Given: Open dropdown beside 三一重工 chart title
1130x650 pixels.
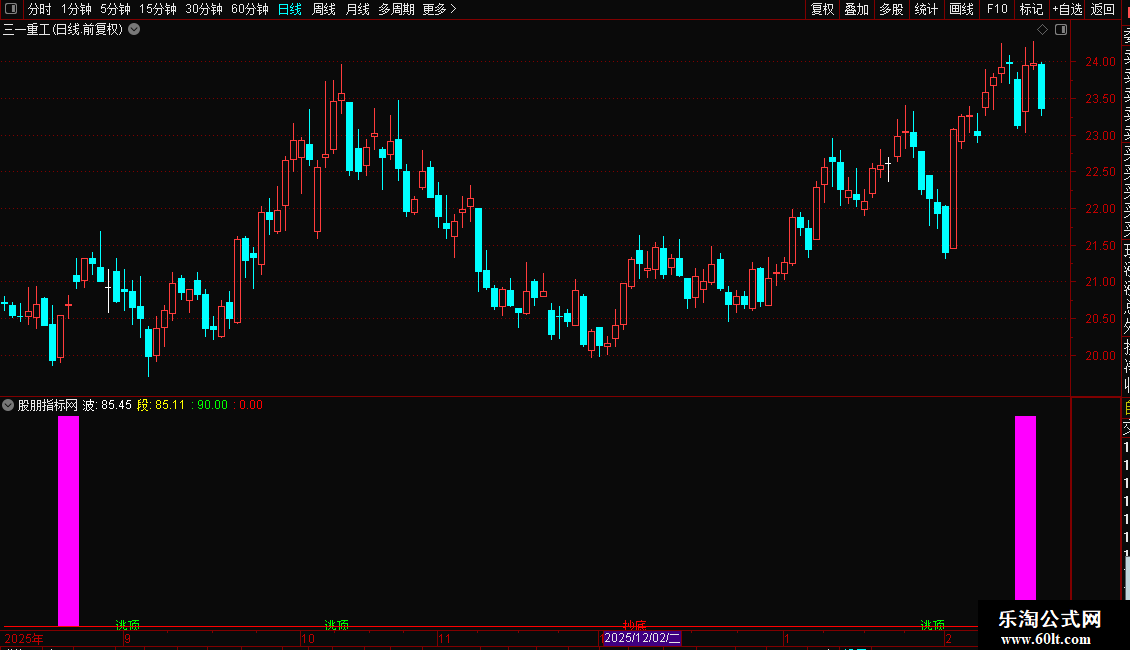Looking at the screenshot, I should [134, 30].
